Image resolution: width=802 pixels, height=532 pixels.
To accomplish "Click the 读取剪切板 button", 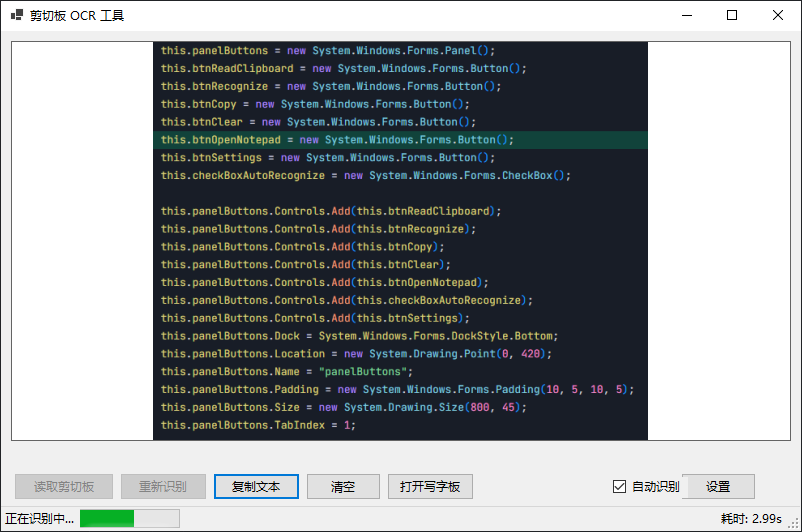I will tap(64, 487).
